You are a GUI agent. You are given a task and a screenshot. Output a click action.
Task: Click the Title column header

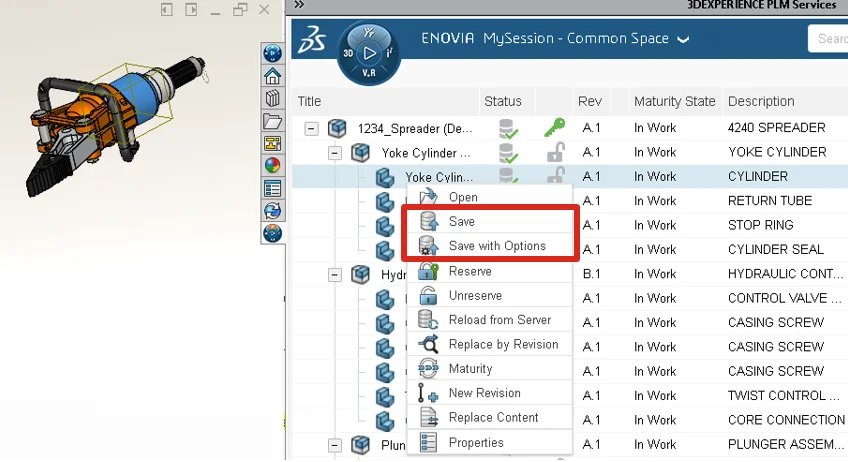[386, 101]
